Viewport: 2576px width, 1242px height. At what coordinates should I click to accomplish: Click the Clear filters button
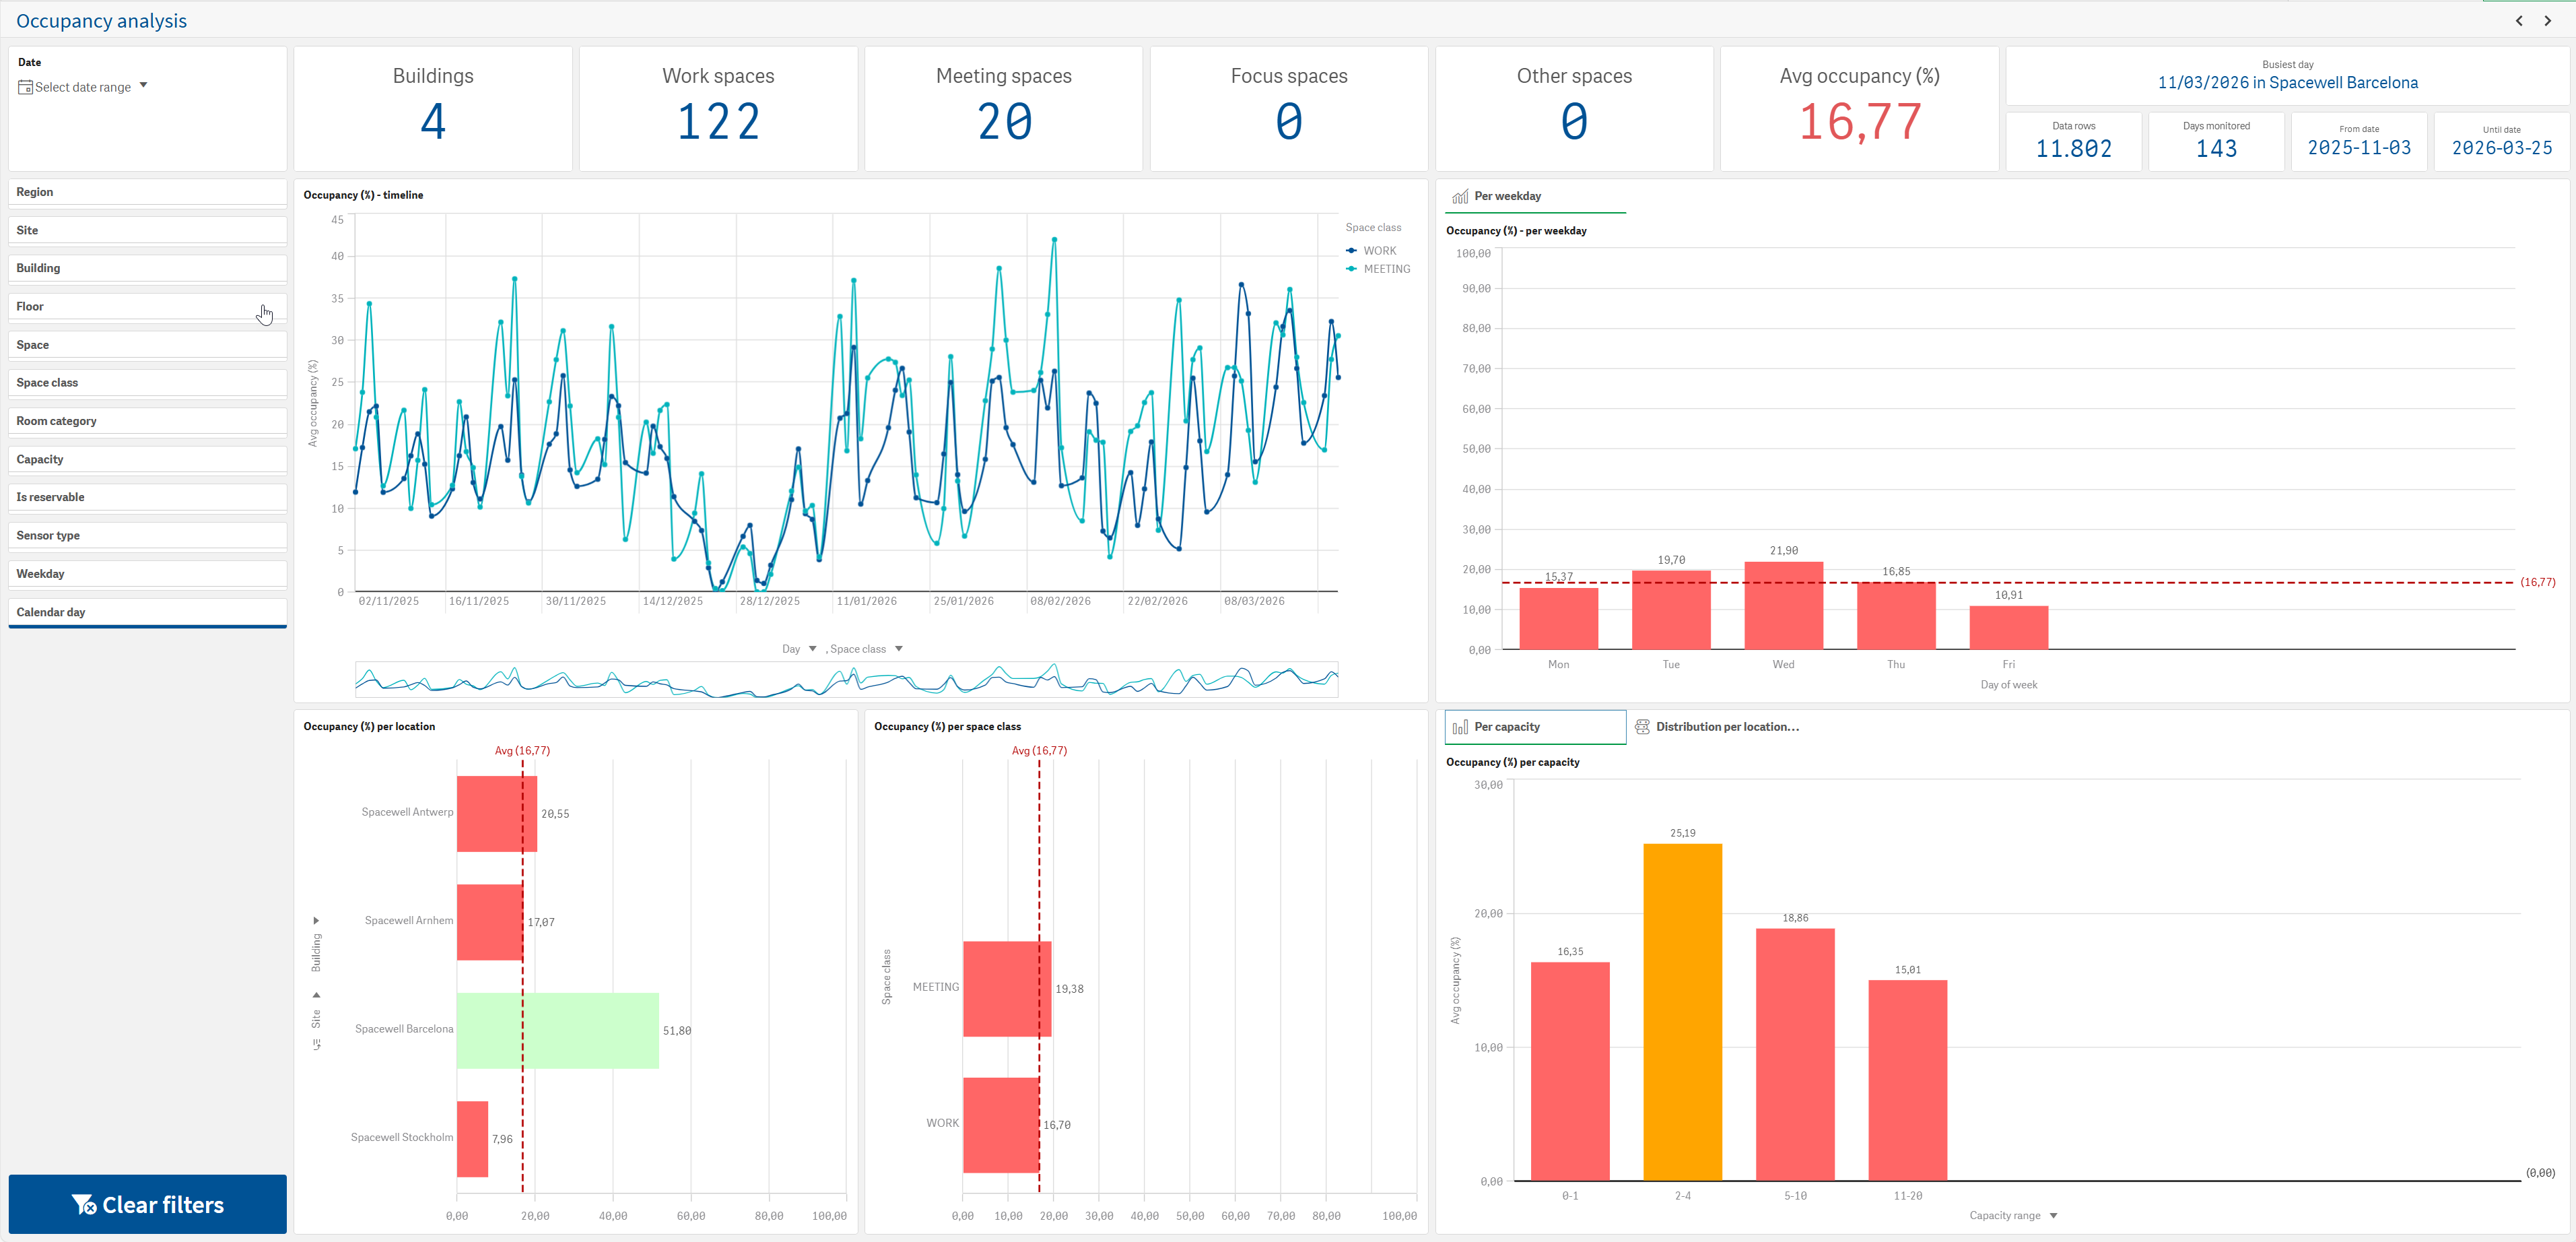click(x=148, y=1204)
